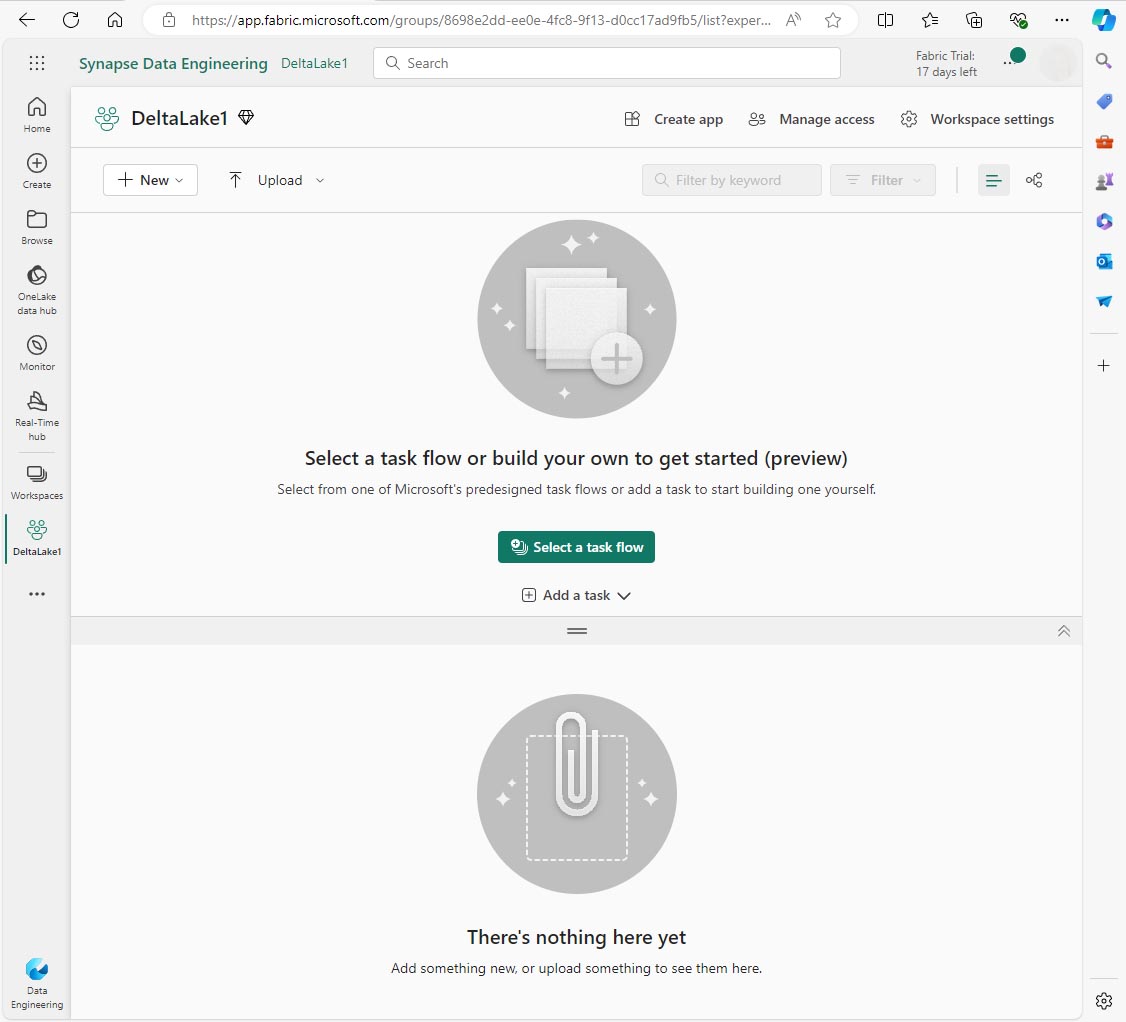This screenshot has height=1022, width=1126.
Task: Open Monitor hub in sidebar
Action: click(x=37, y=353)
